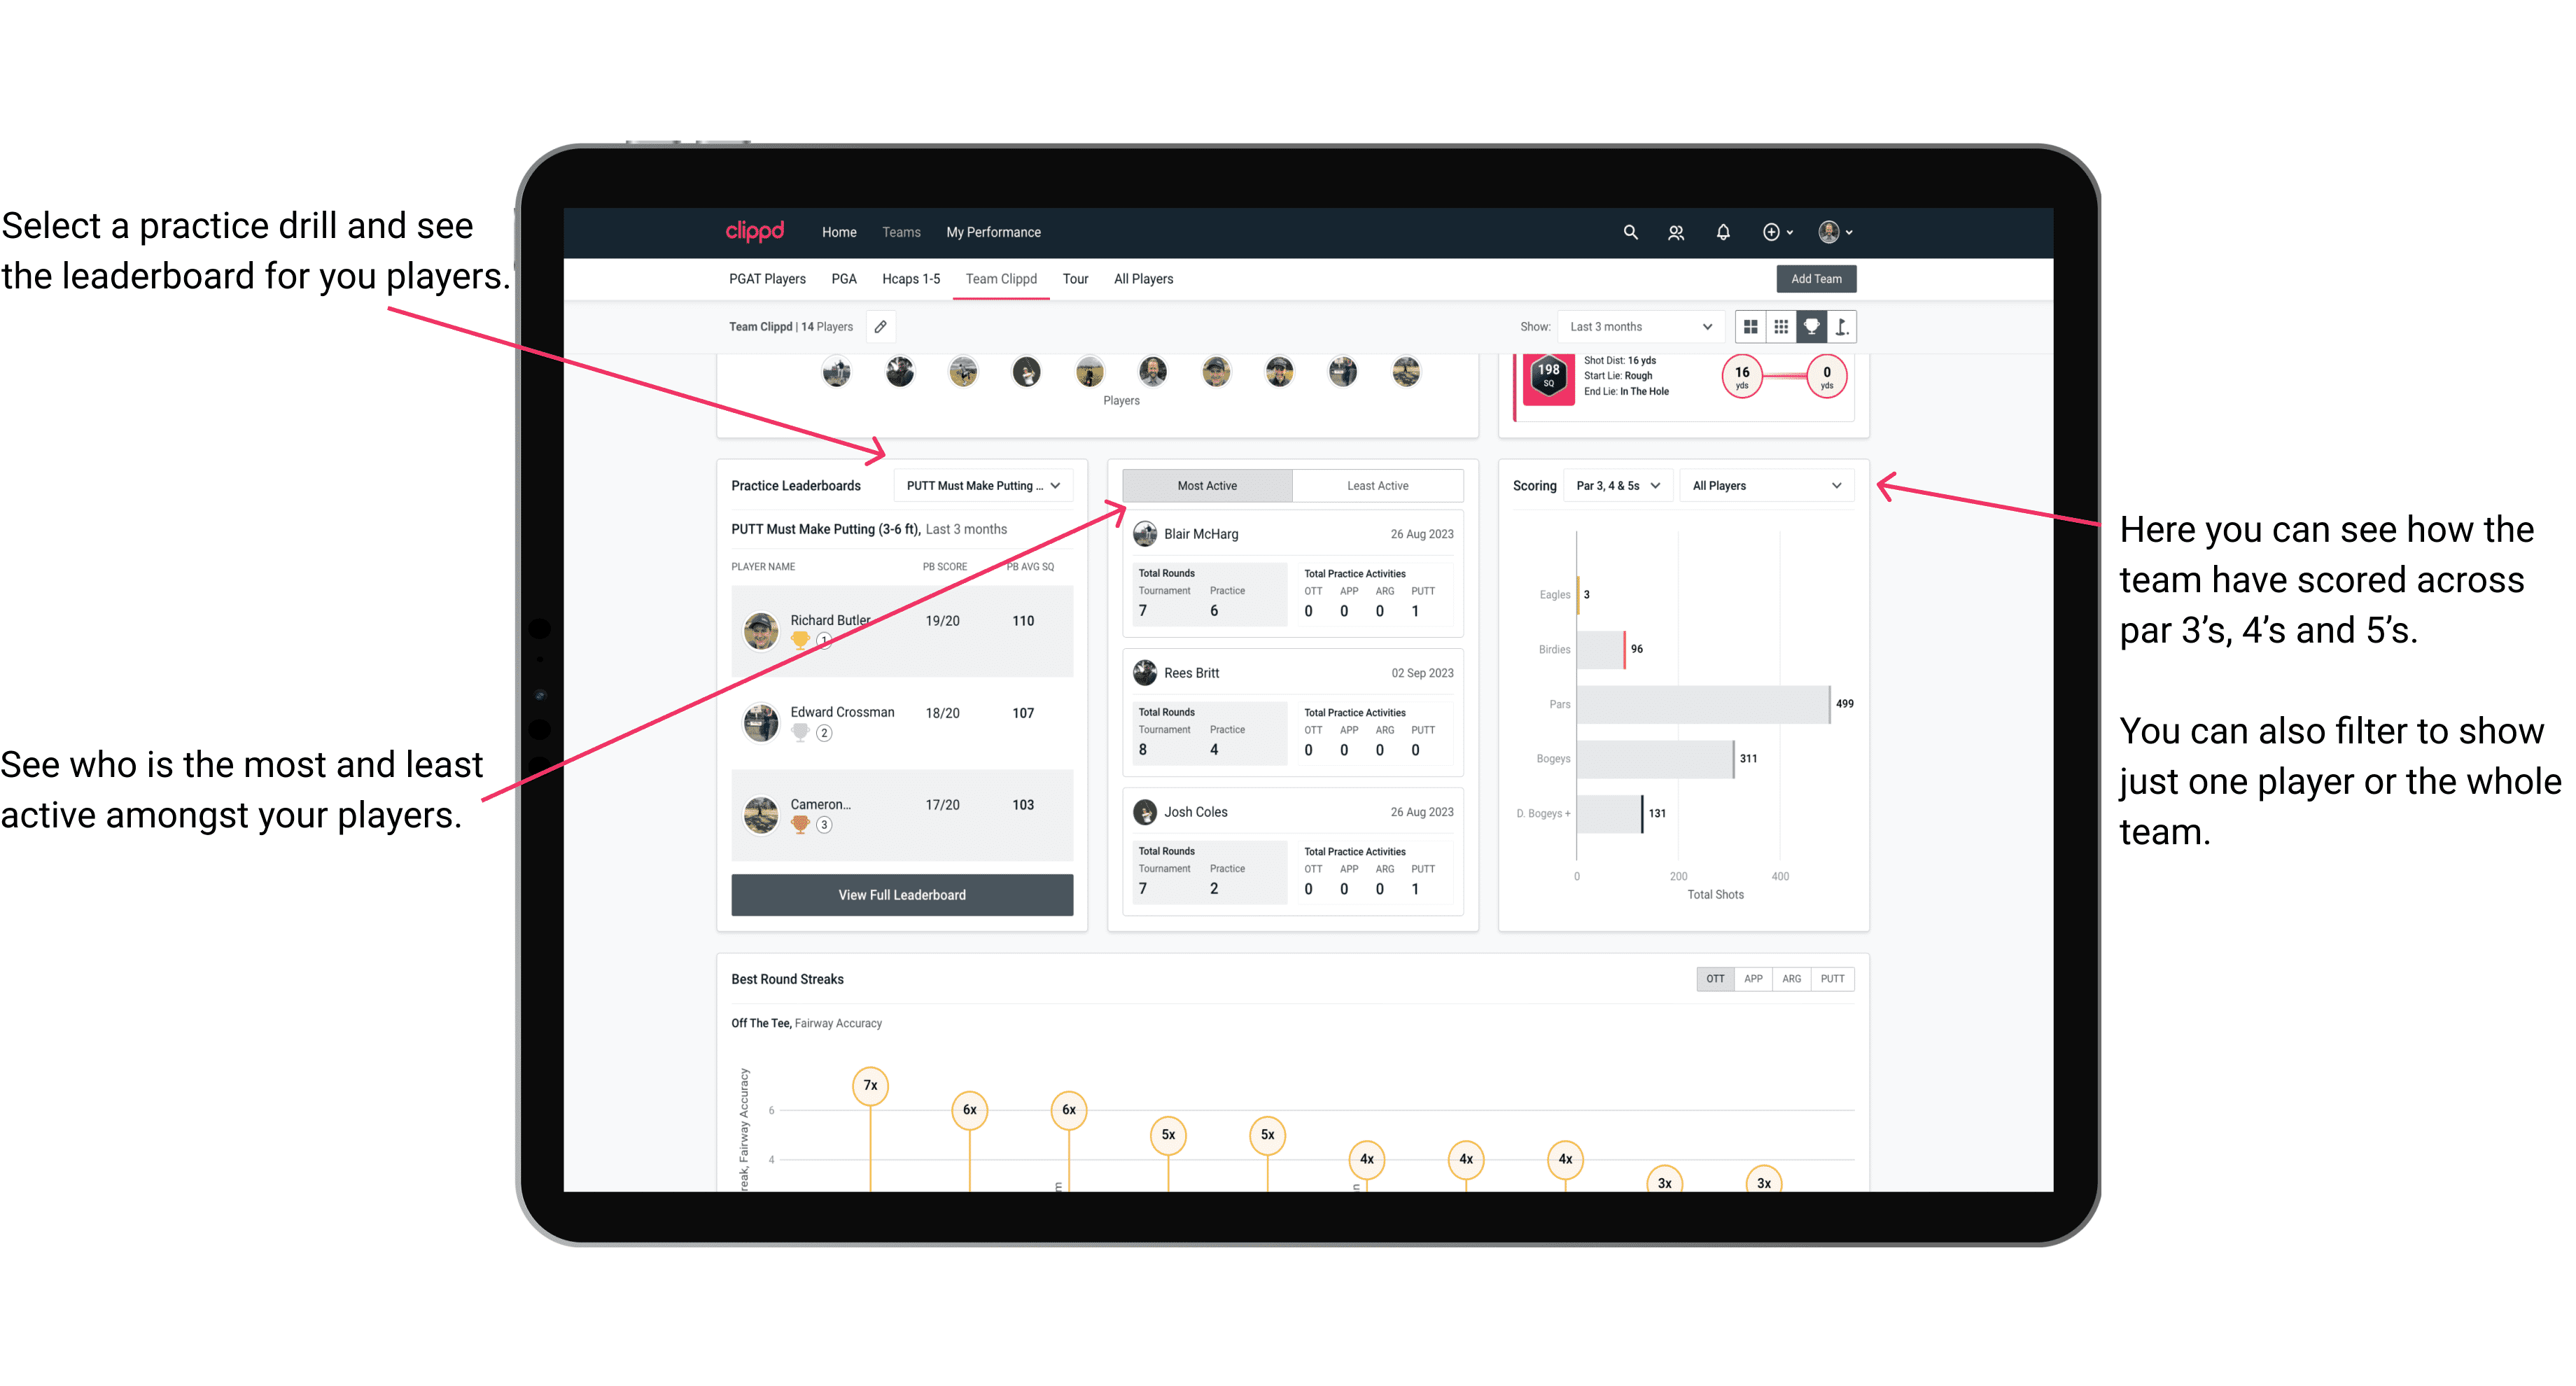This screenshot has height=1386, width=2576.
Task: Toggle Most Active to Least Active view
Action: pyautogui.click(x=1378, y=486)
